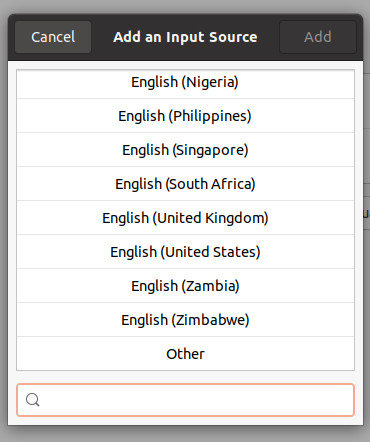The height and width of the screenshot is (442, 370).
Task: Click Cancel to dismiss the dialog
Action: pyautogui.click(x=53, y=37)
